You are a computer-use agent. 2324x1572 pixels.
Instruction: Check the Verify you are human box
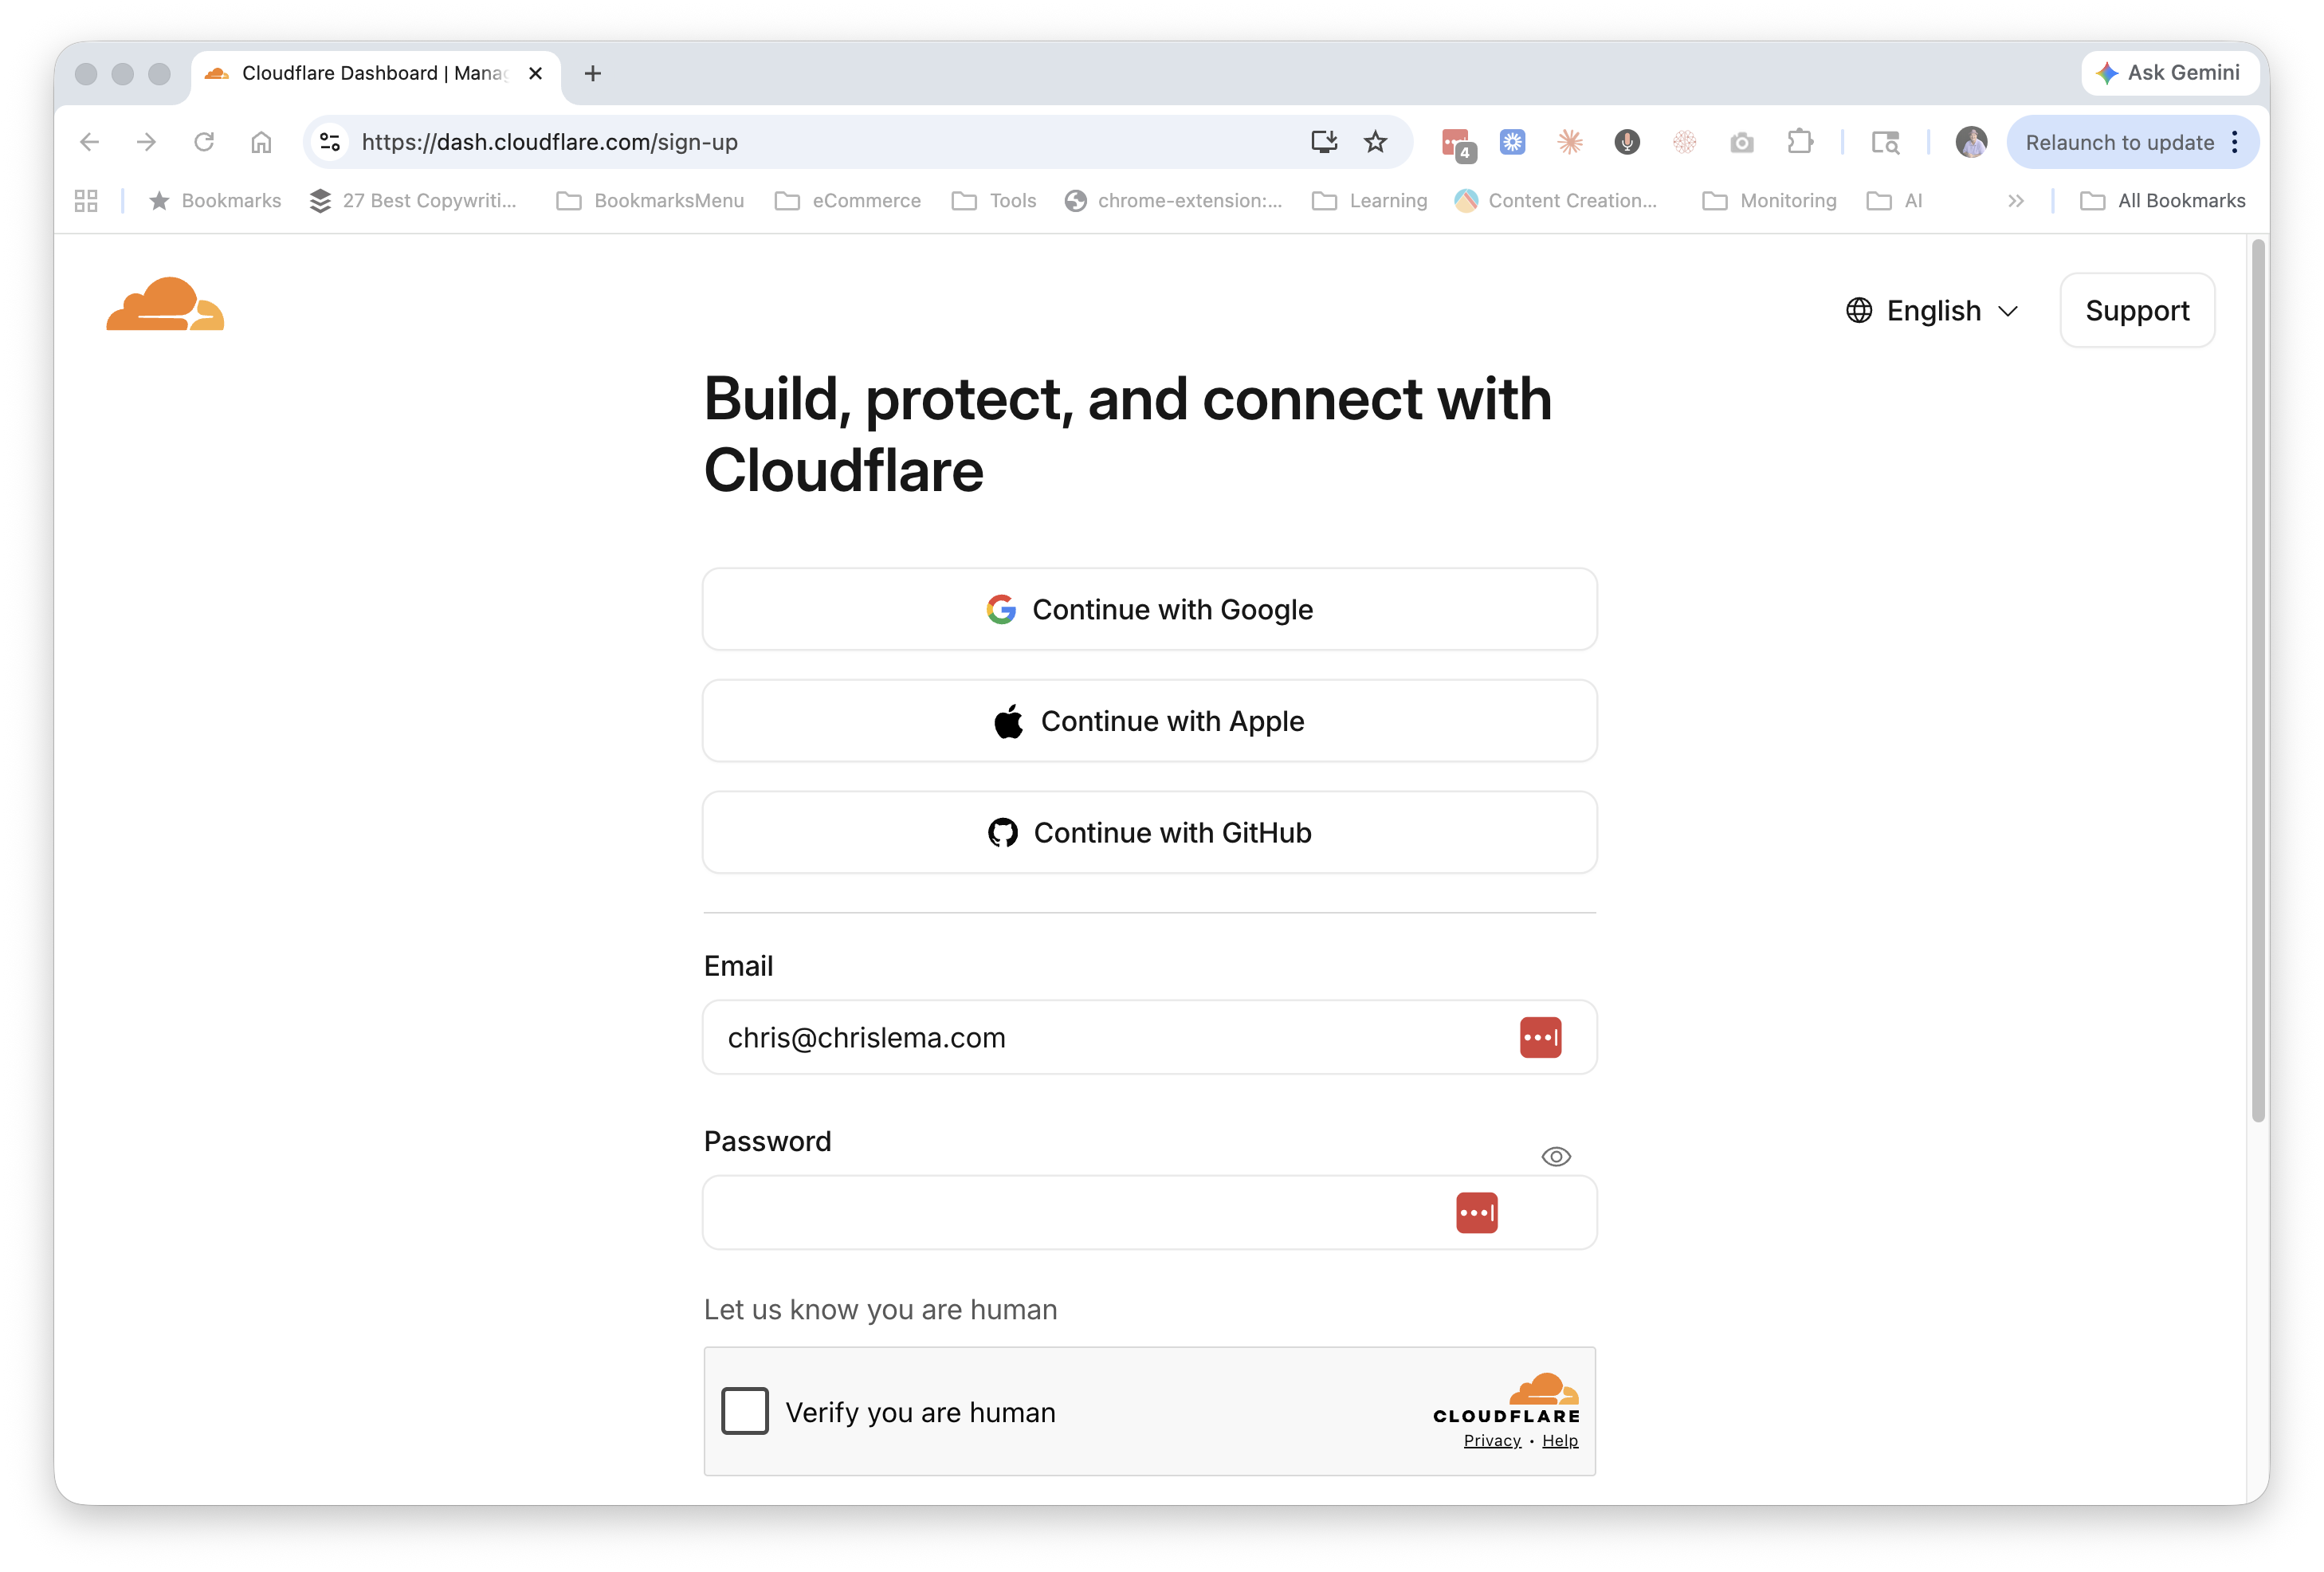[745, 1411]
